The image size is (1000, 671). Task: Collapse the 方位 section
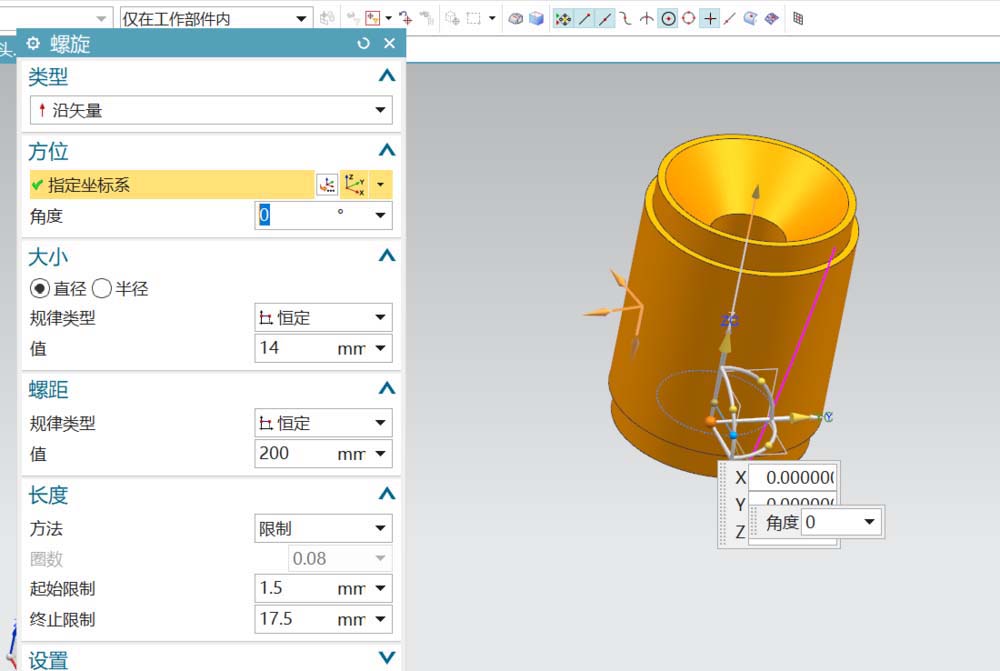[x=386, y=151]
